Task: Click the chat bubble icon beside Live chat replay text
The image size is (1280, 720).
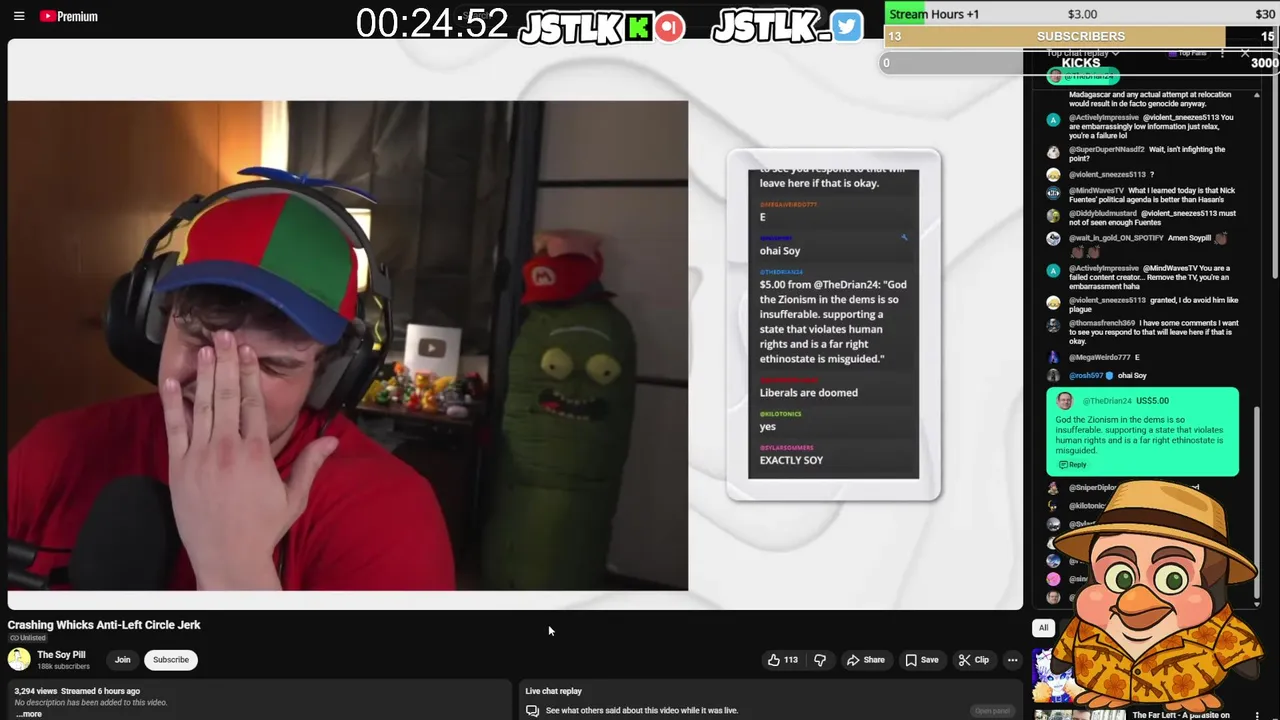Action: [532, 710]
